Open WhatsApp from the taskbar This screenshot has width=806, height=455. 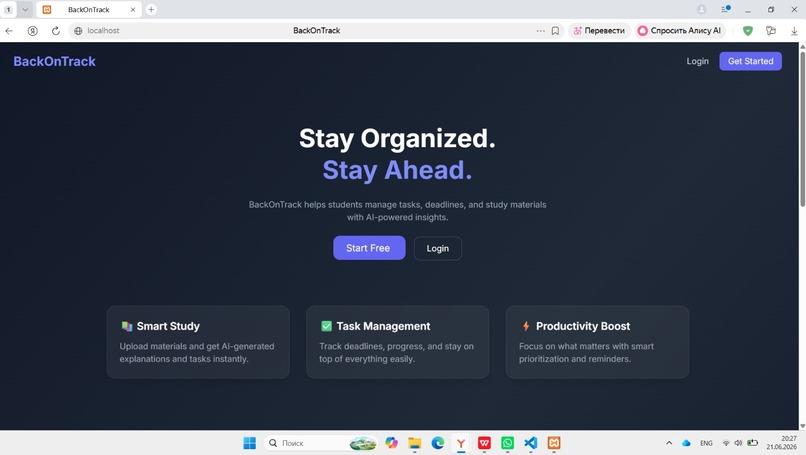pyautogui.click(x=507, y=443)
